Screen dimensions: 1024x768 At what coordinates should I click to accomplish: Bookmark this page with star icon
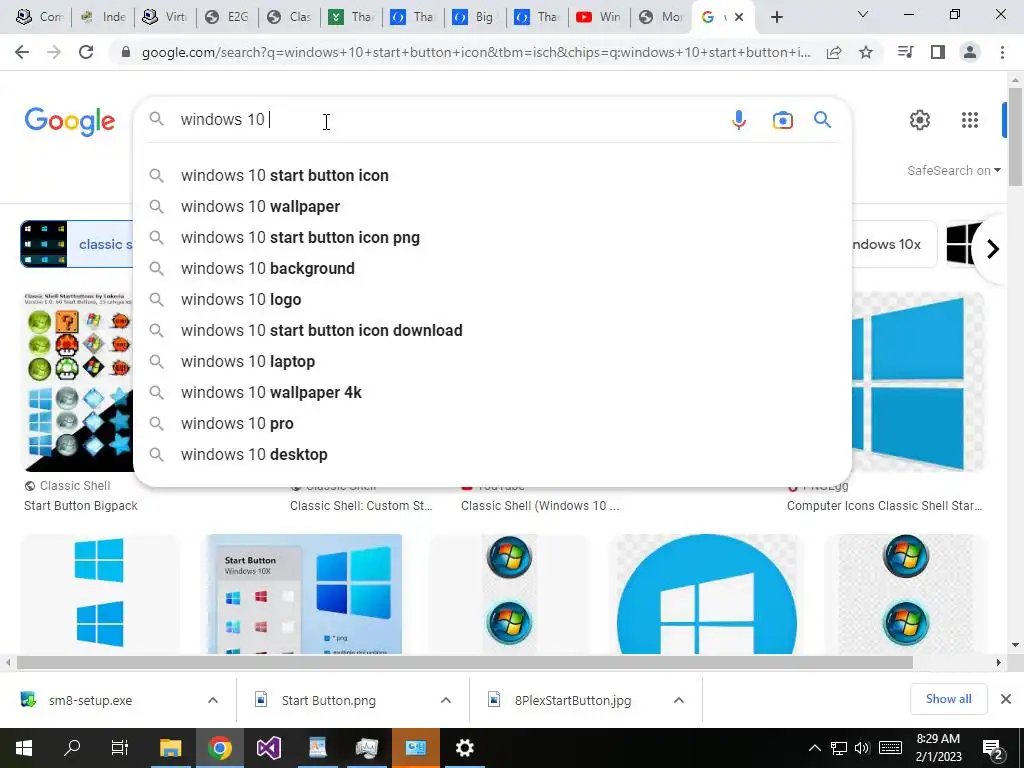point(866,52)
